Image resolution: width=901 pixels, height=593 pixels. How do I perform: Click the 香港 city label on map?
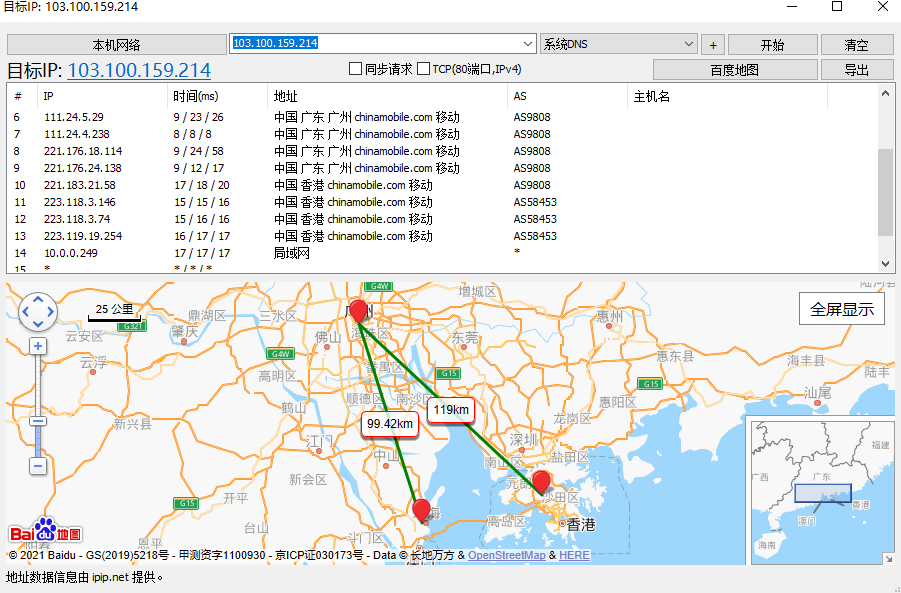[x=581, y=525]
